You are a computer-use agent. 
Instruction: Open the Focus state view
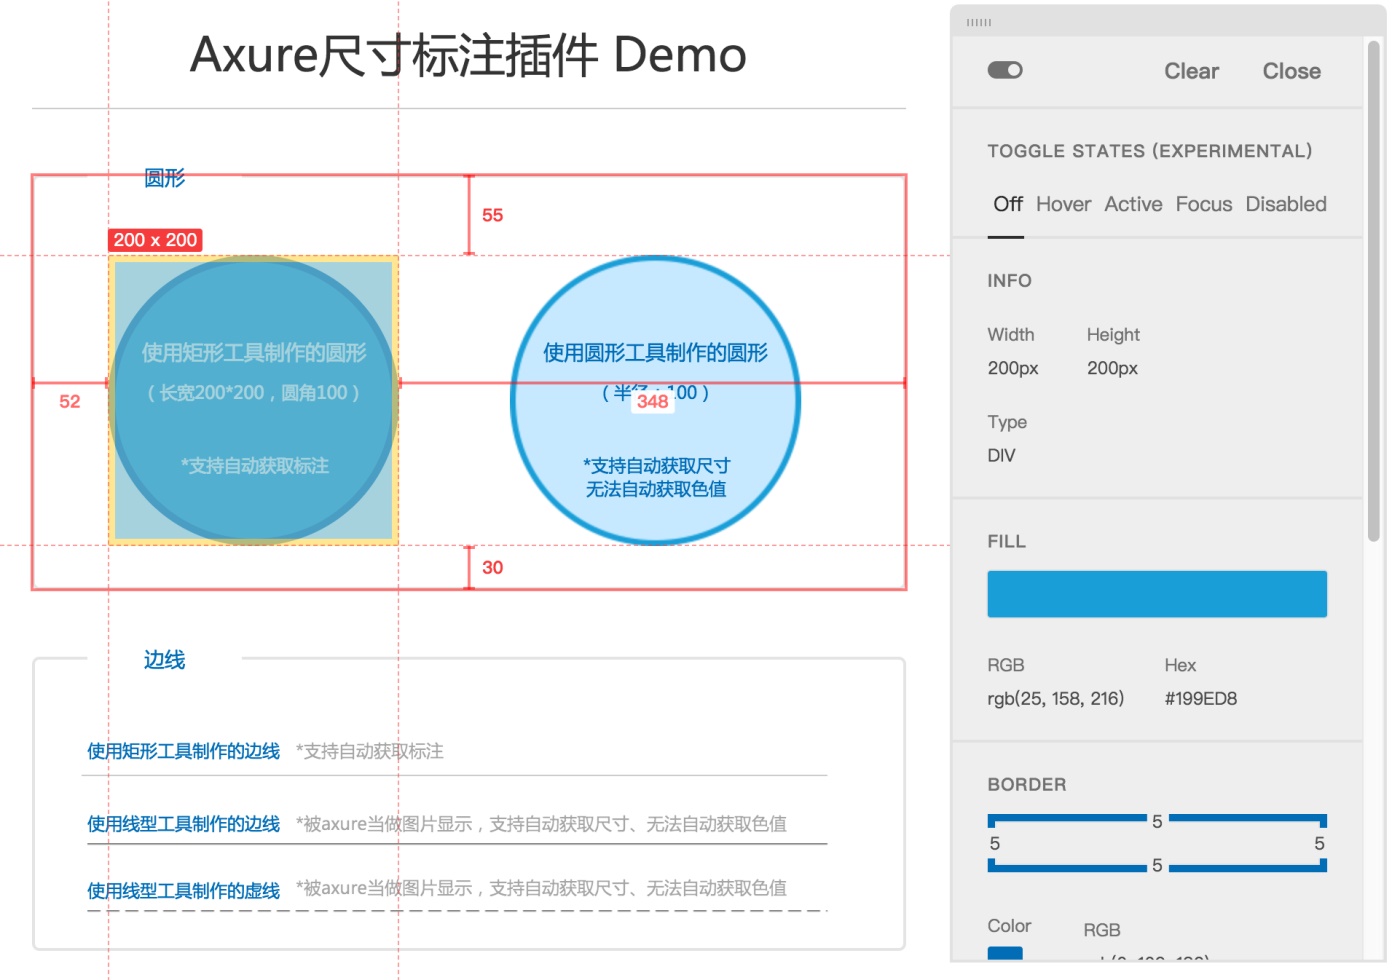(x=1203, y=204)
